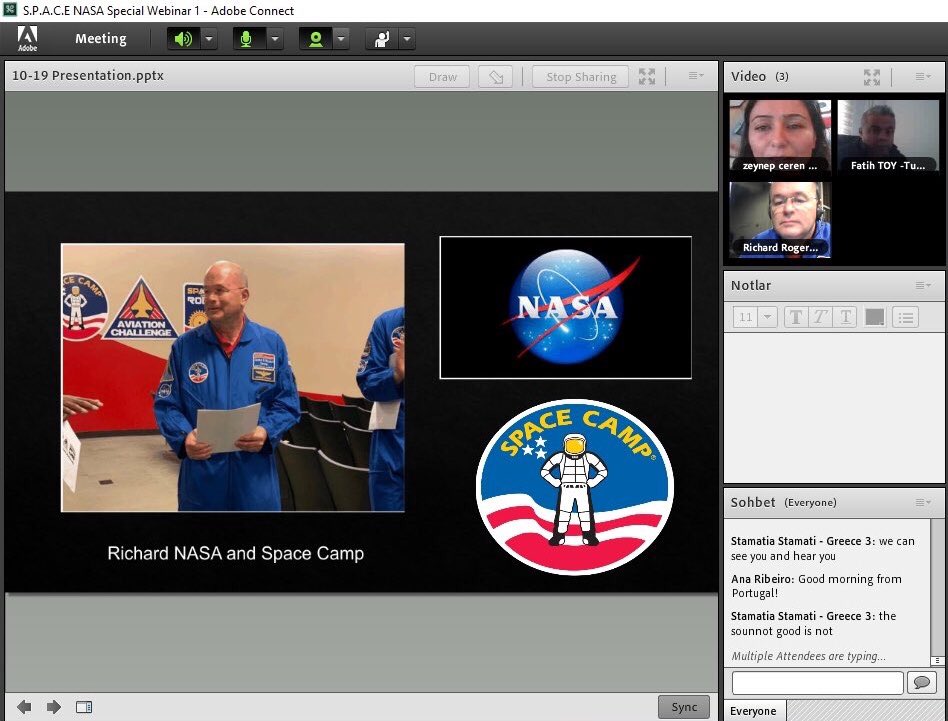Go to the next slide arrow
Viewport: 948px width, 721px height.
[x=54, y=706]
